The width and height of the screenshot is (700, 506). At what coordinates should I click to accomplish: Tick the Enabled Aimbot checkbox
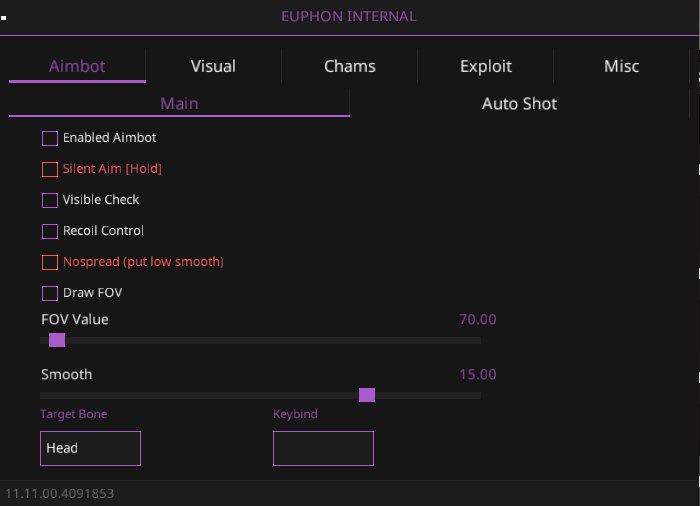(x=50, y=138)
